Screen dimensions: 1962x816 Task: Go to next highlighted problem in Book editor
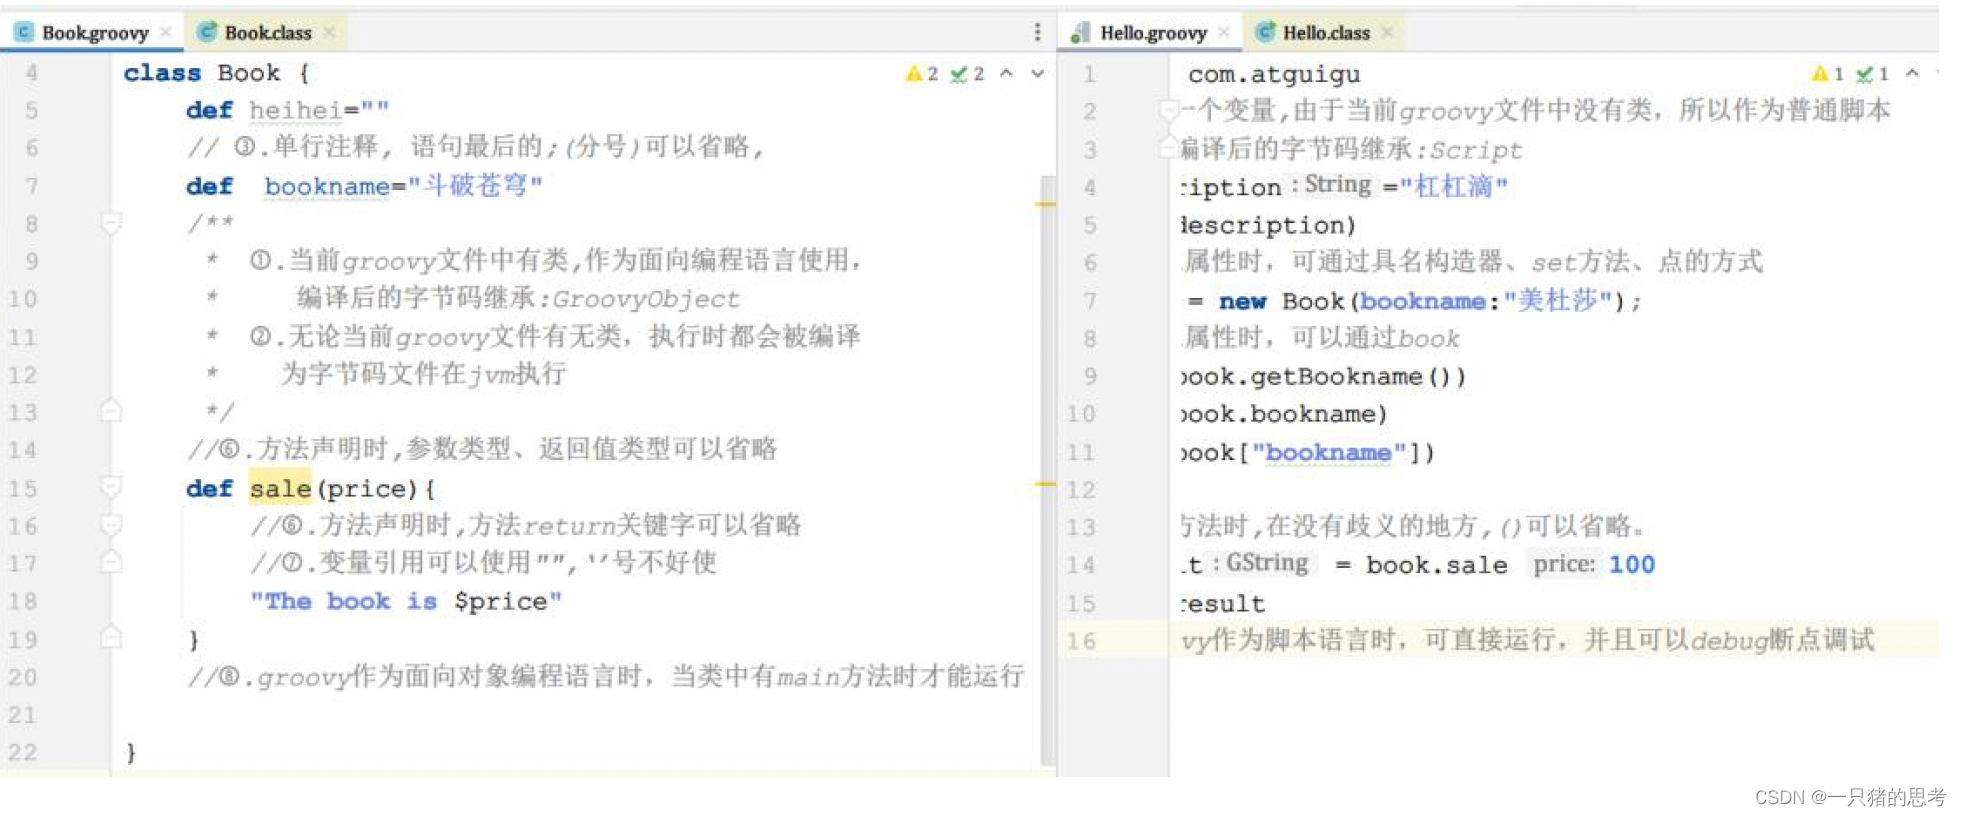[1038, 73]
